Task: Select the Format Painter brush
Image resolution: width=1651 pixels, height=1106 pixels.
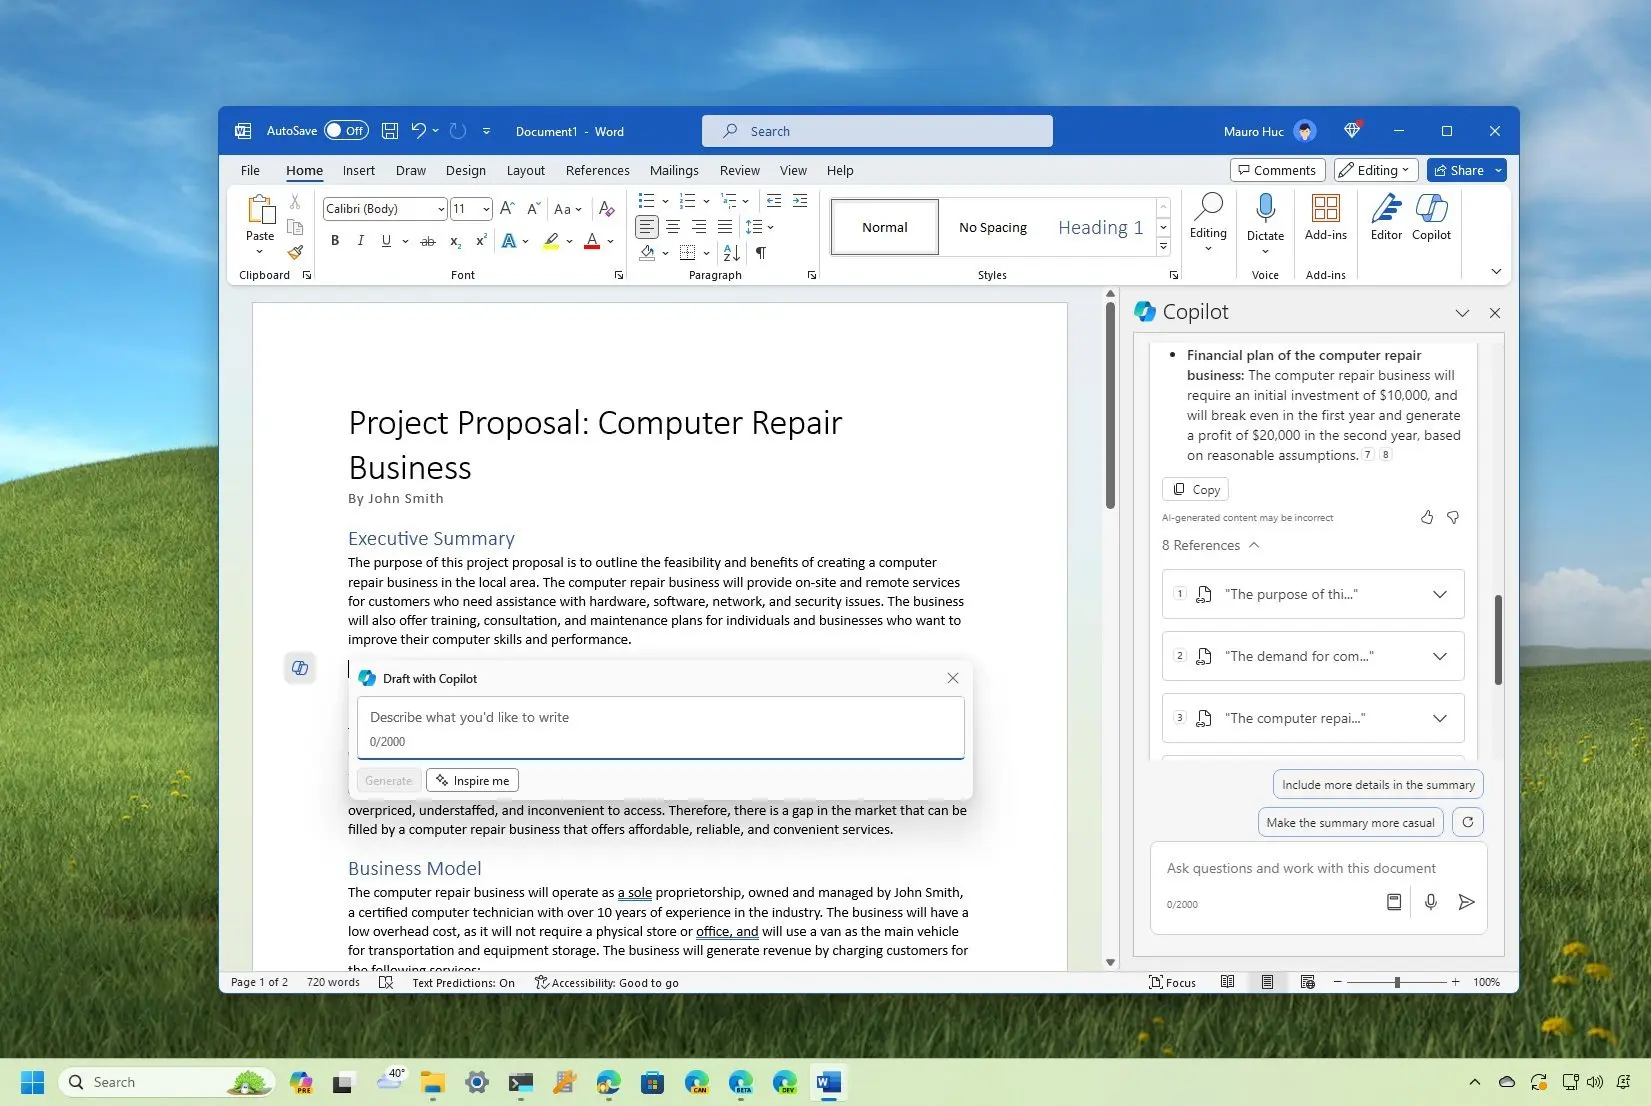Action: pyautogui.click(x=295, y=252)
